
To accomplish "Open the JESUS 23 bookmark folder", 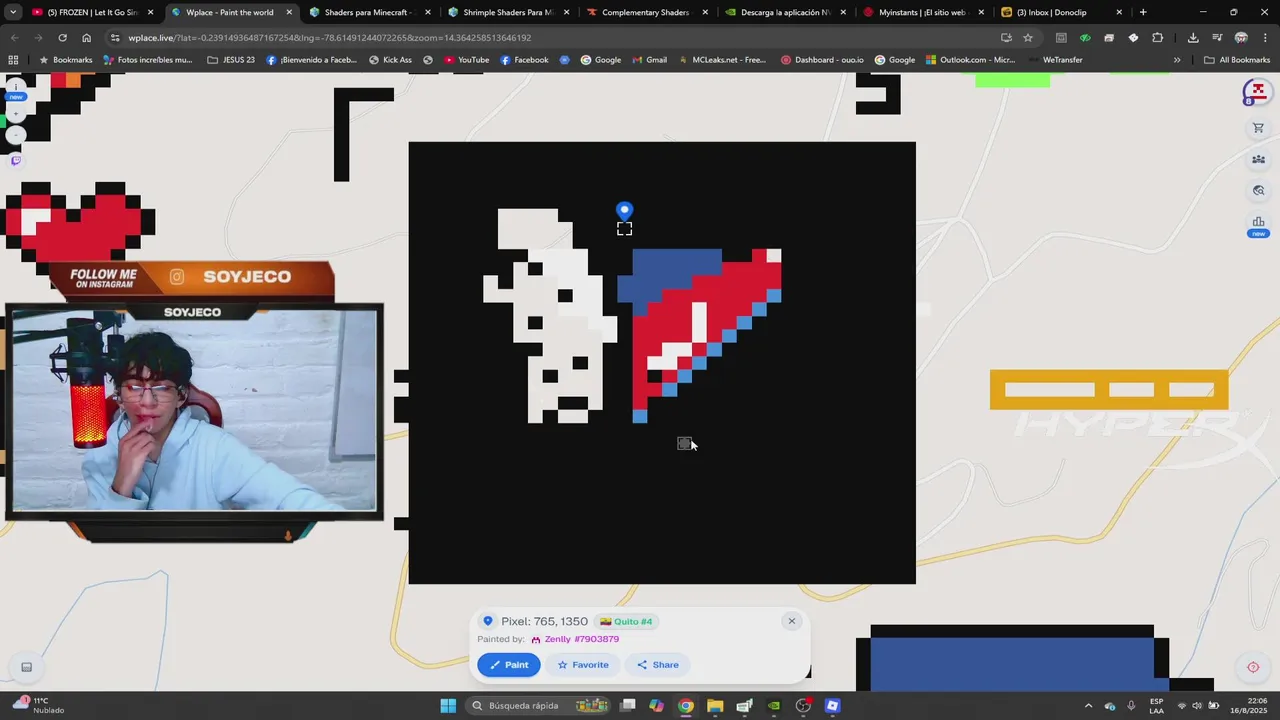I will [x=231, y=60].
